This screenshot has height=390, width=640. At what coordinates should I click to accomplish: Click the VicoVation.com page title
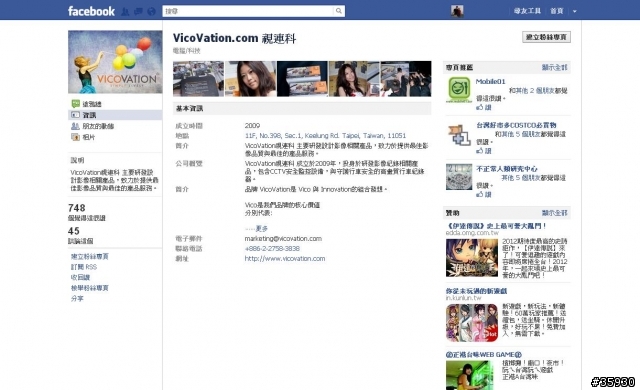[234, 38]
